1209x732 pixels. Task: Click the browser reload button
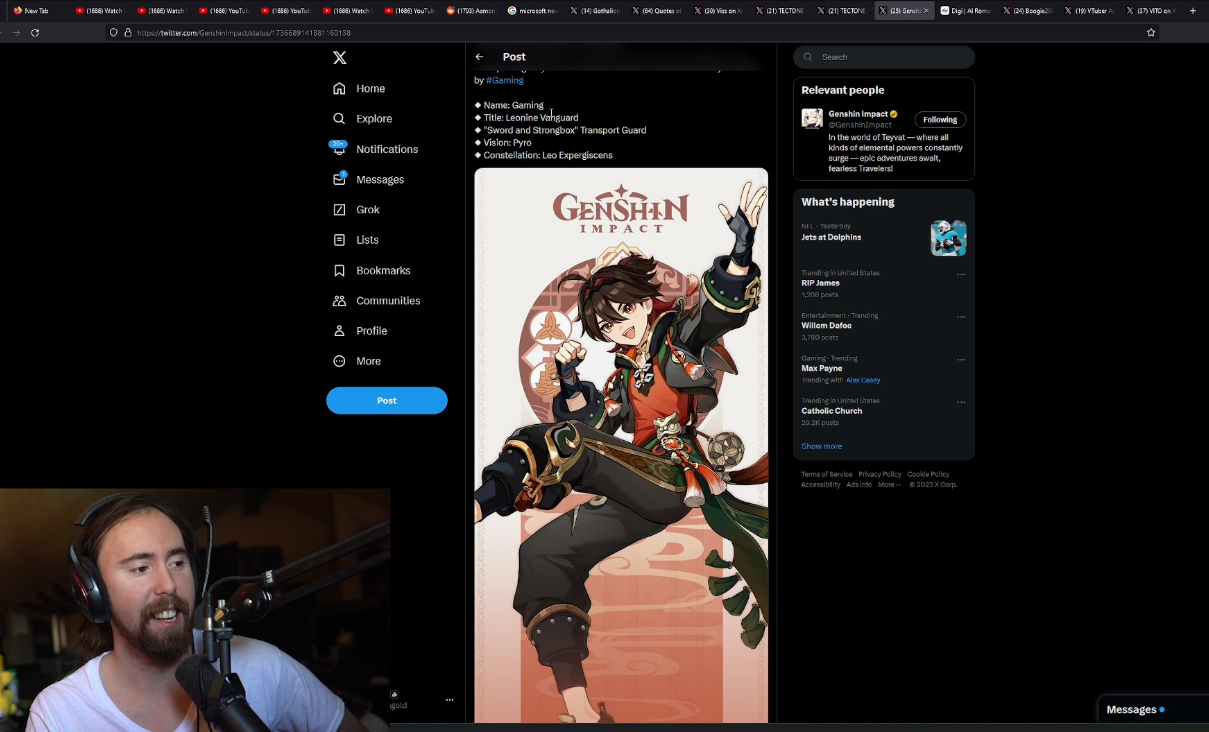[x=35, y=32]
